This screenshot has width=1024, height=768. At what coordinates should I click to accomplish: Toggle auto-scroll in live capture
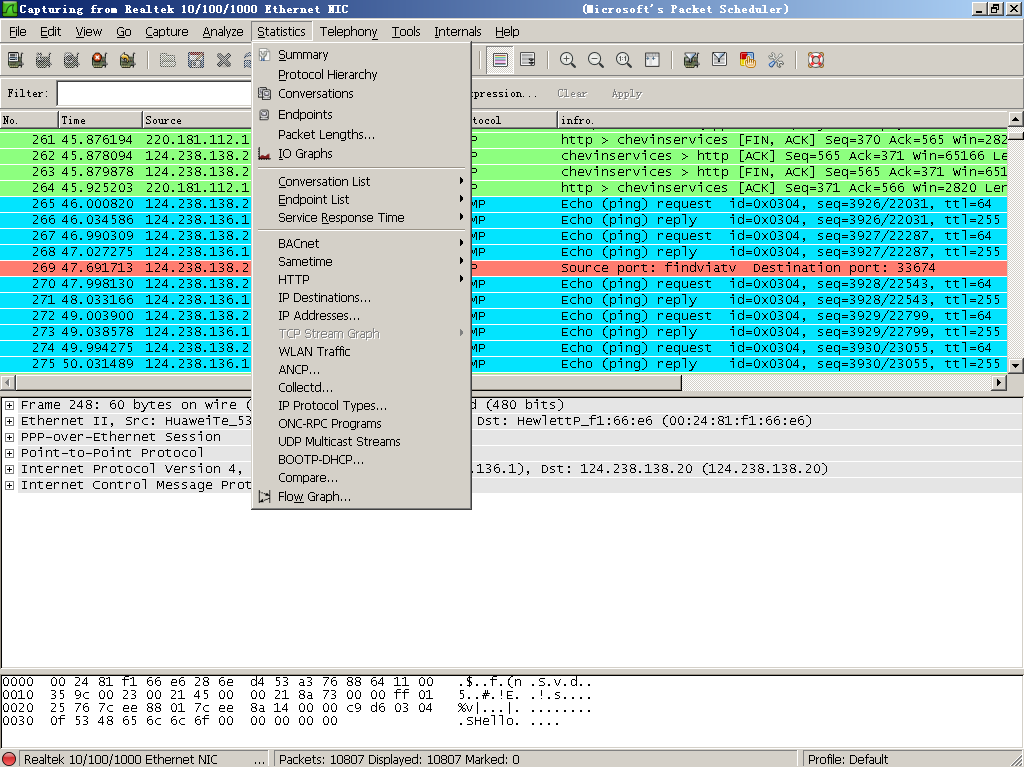click(528, 60)
